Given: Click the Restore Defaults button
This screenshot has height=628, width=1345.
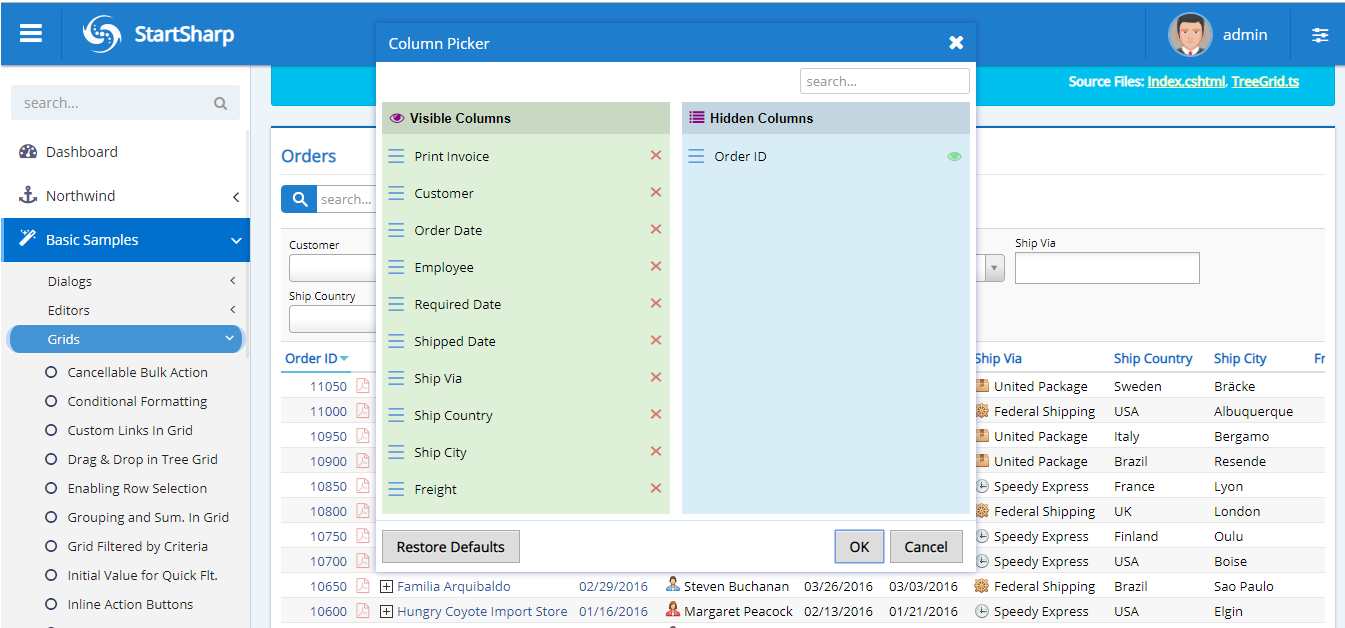Looking at the screenshot, I should click(450, 546).
